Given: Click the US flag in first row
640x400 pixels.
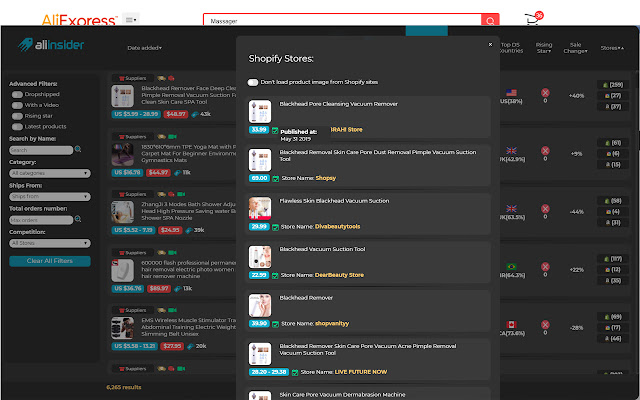Looking at the screenshot, I should click(511, 93).
